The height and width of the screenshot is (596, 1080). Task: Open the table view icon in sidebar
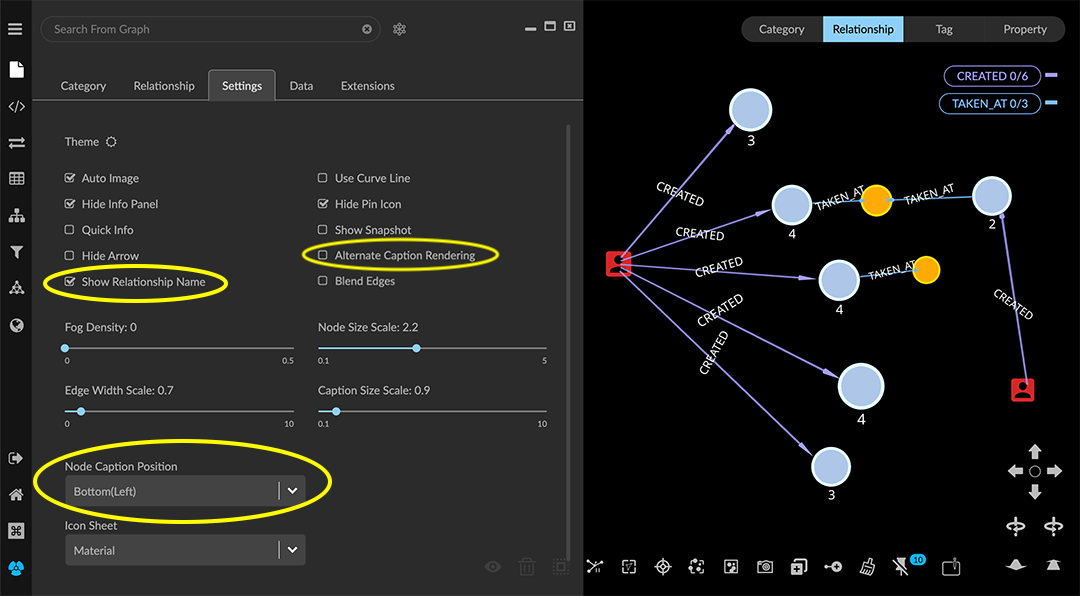(x=16, y=179)
